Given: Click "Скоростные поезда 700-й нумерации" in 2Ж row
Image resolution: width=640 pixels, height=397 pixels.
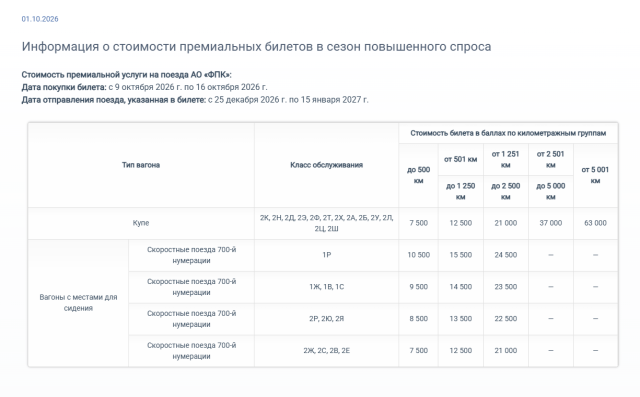Looking at the screenshot, I should [191, 350].
